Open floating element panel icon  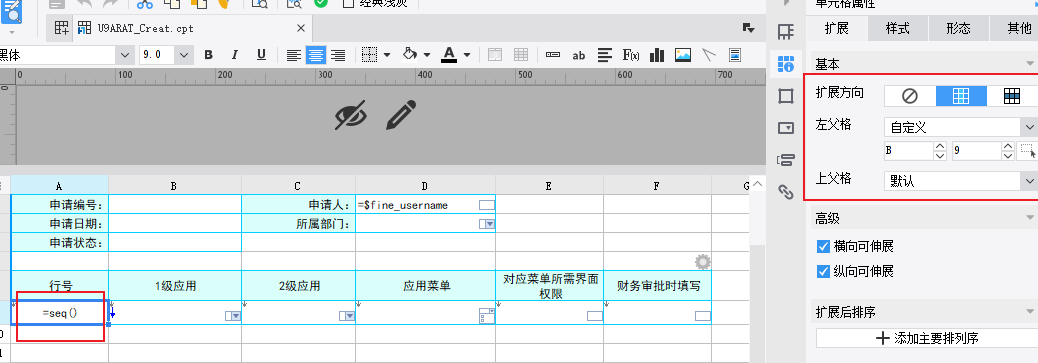click(786, 96)
